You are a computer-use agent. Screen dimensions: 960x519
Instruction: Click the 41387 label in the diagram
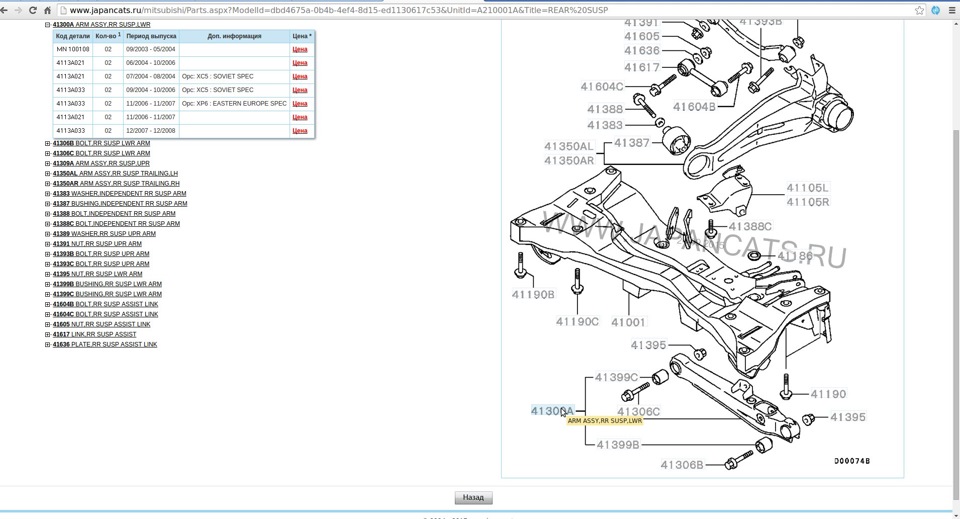(632, 143)
